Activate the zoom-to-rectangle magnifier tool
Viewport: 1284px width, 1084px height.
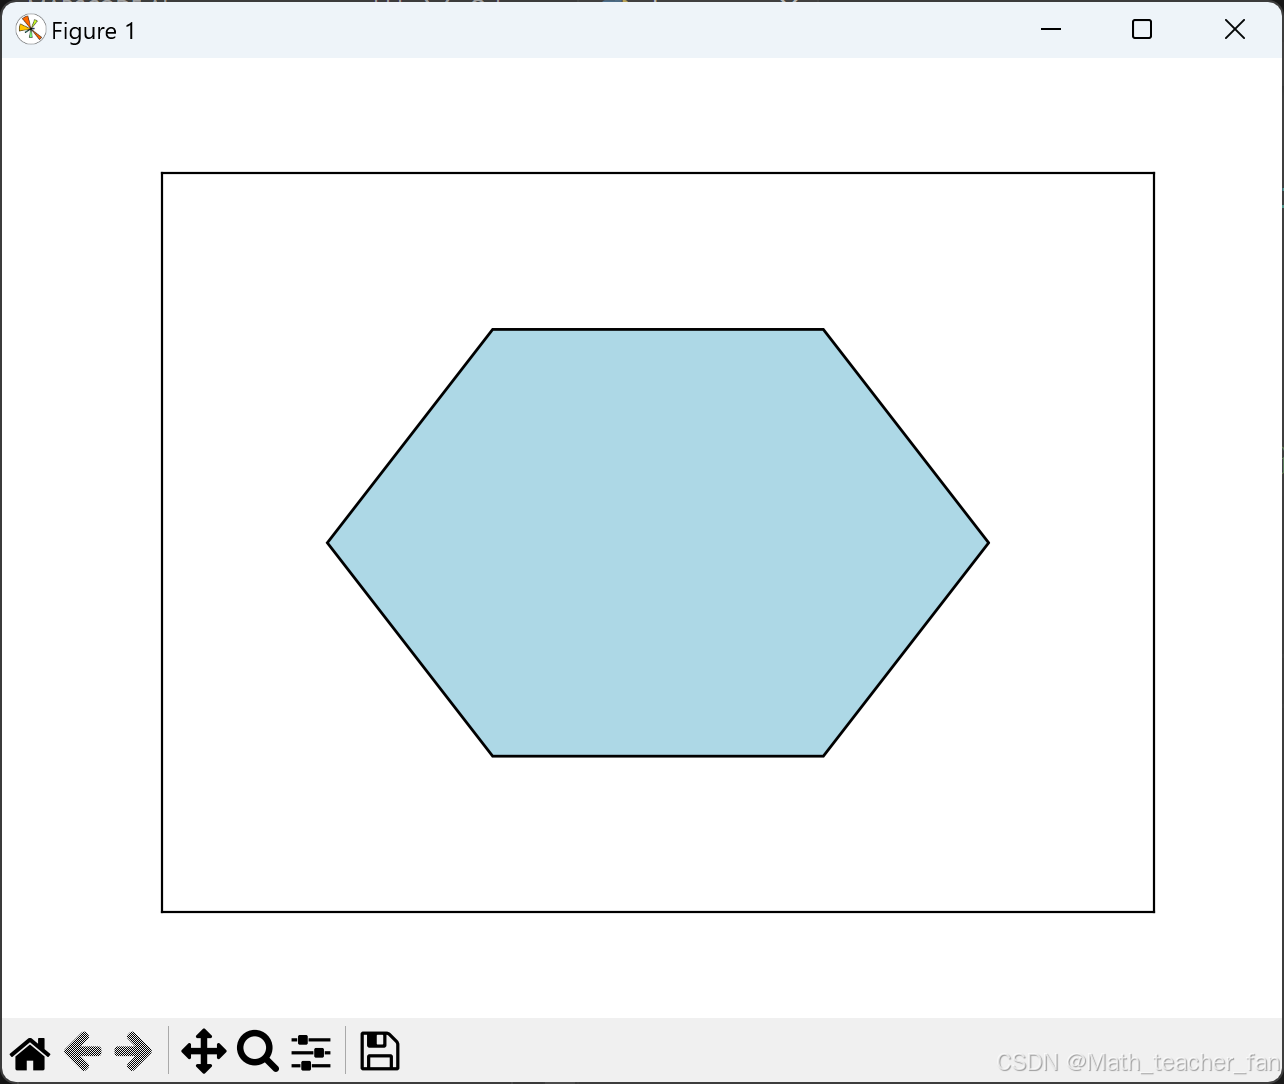coord(257,1052)
